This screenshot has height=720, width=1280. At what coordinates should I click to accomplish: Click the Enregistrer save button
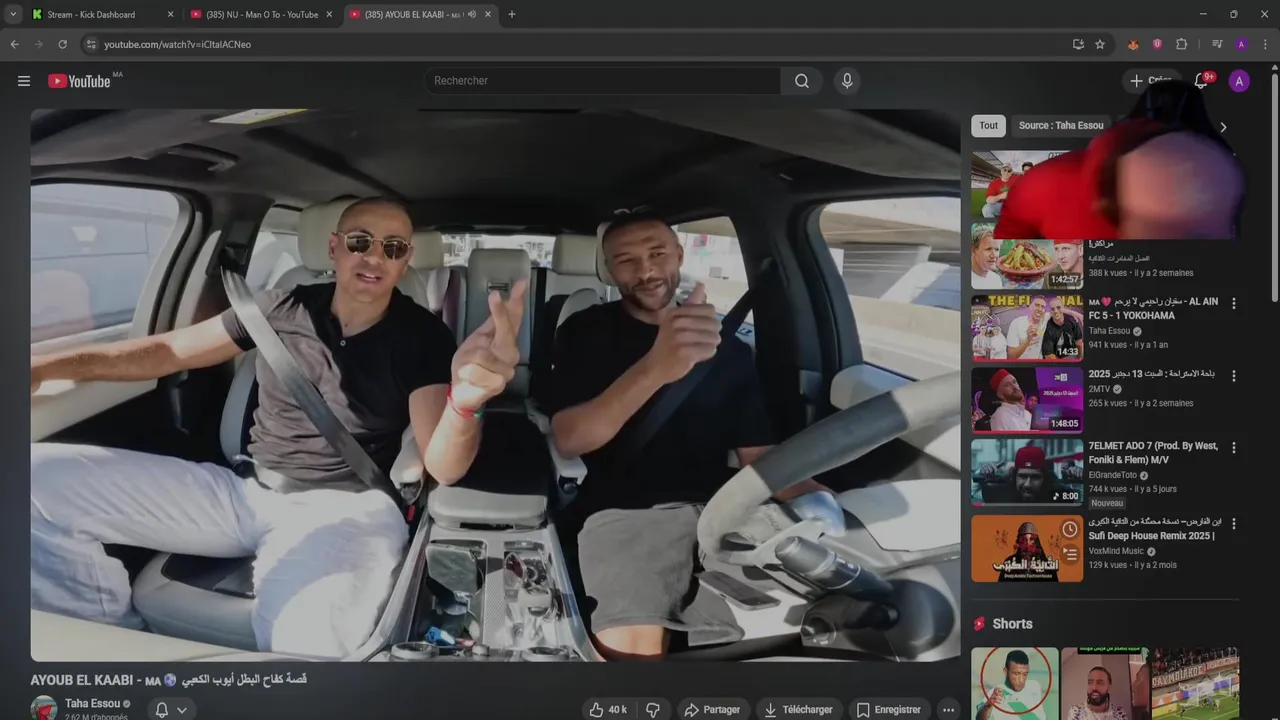click(889, 710)
